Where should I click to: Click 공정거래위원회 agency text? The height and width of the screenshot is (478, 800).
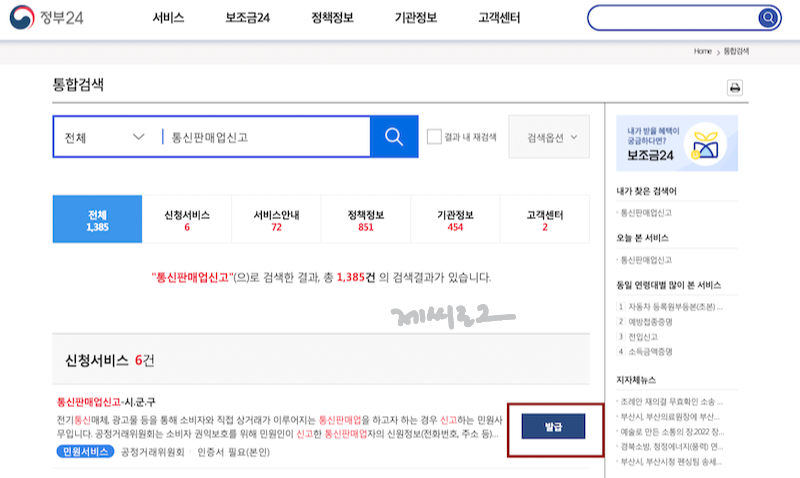pos(152,452)
